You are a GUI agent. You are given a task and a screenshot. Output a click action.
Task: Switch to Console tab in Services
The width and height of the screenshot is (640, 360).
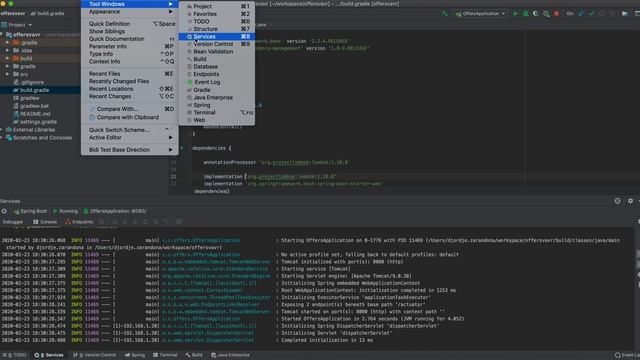pyautogui.click(x=45, y=222)
